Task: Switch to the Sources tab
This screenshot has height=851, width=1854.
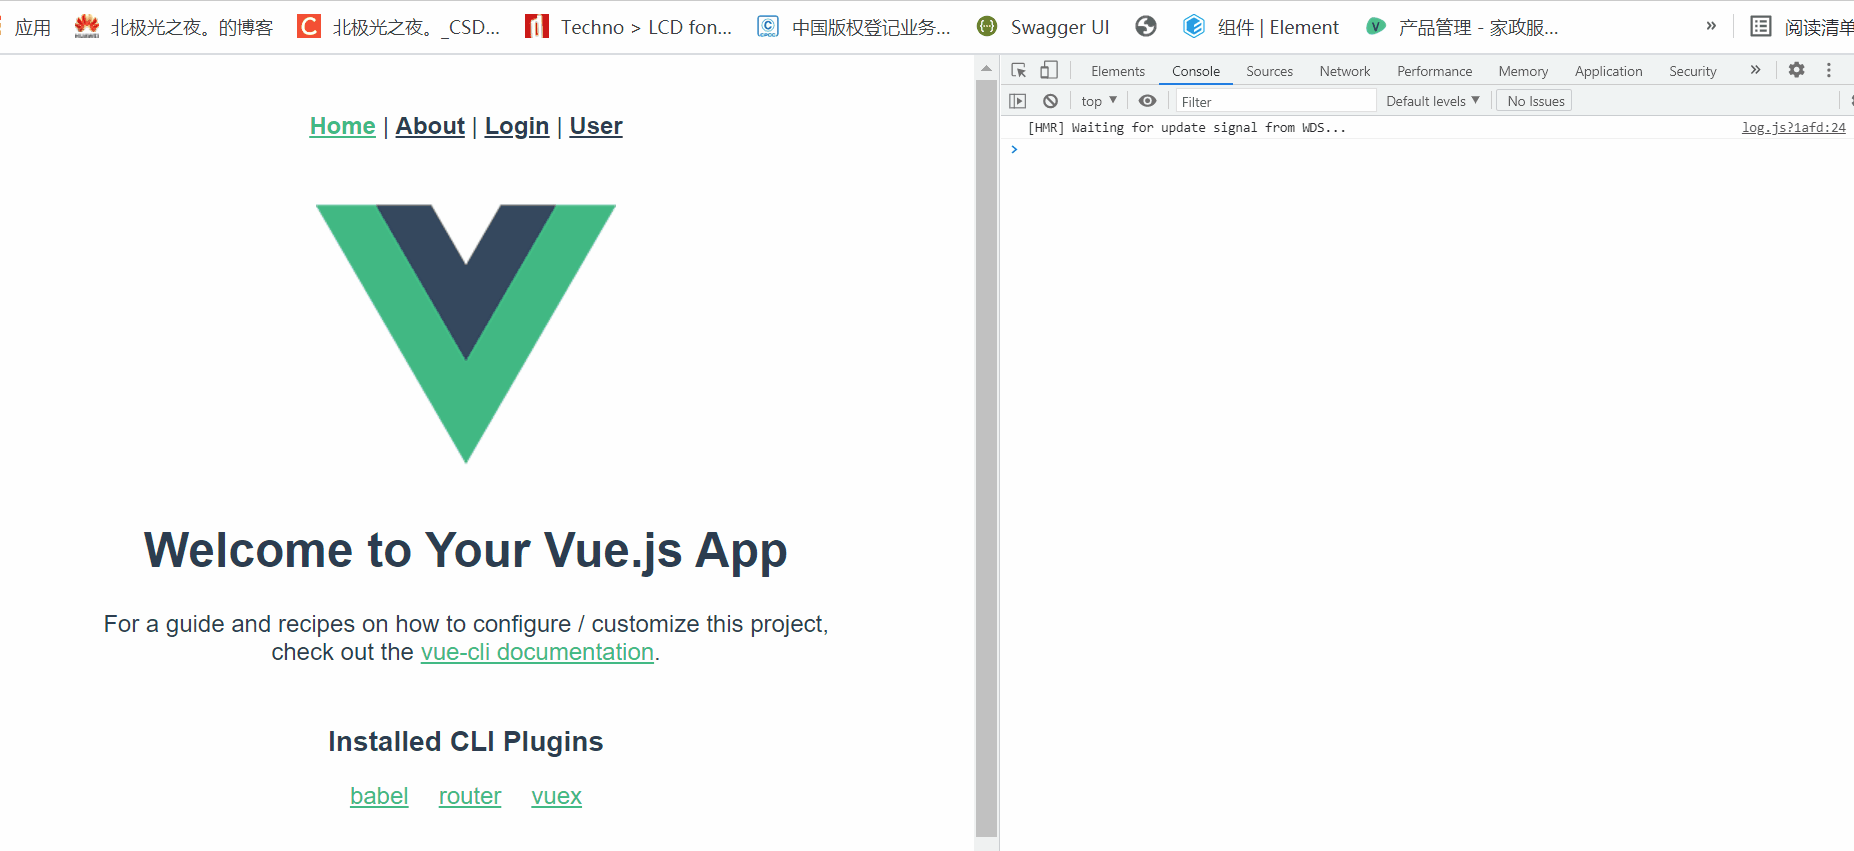Action: 1269,71
